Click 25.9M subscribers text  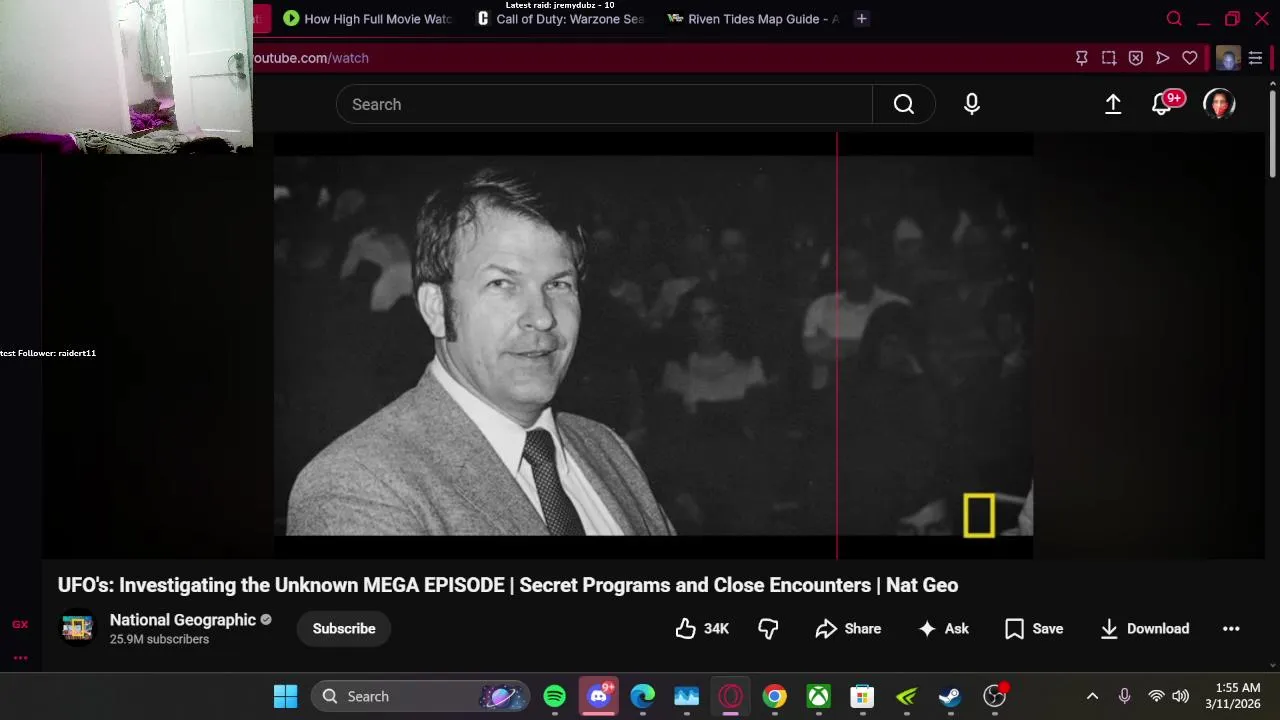click(x=159, y=639)
